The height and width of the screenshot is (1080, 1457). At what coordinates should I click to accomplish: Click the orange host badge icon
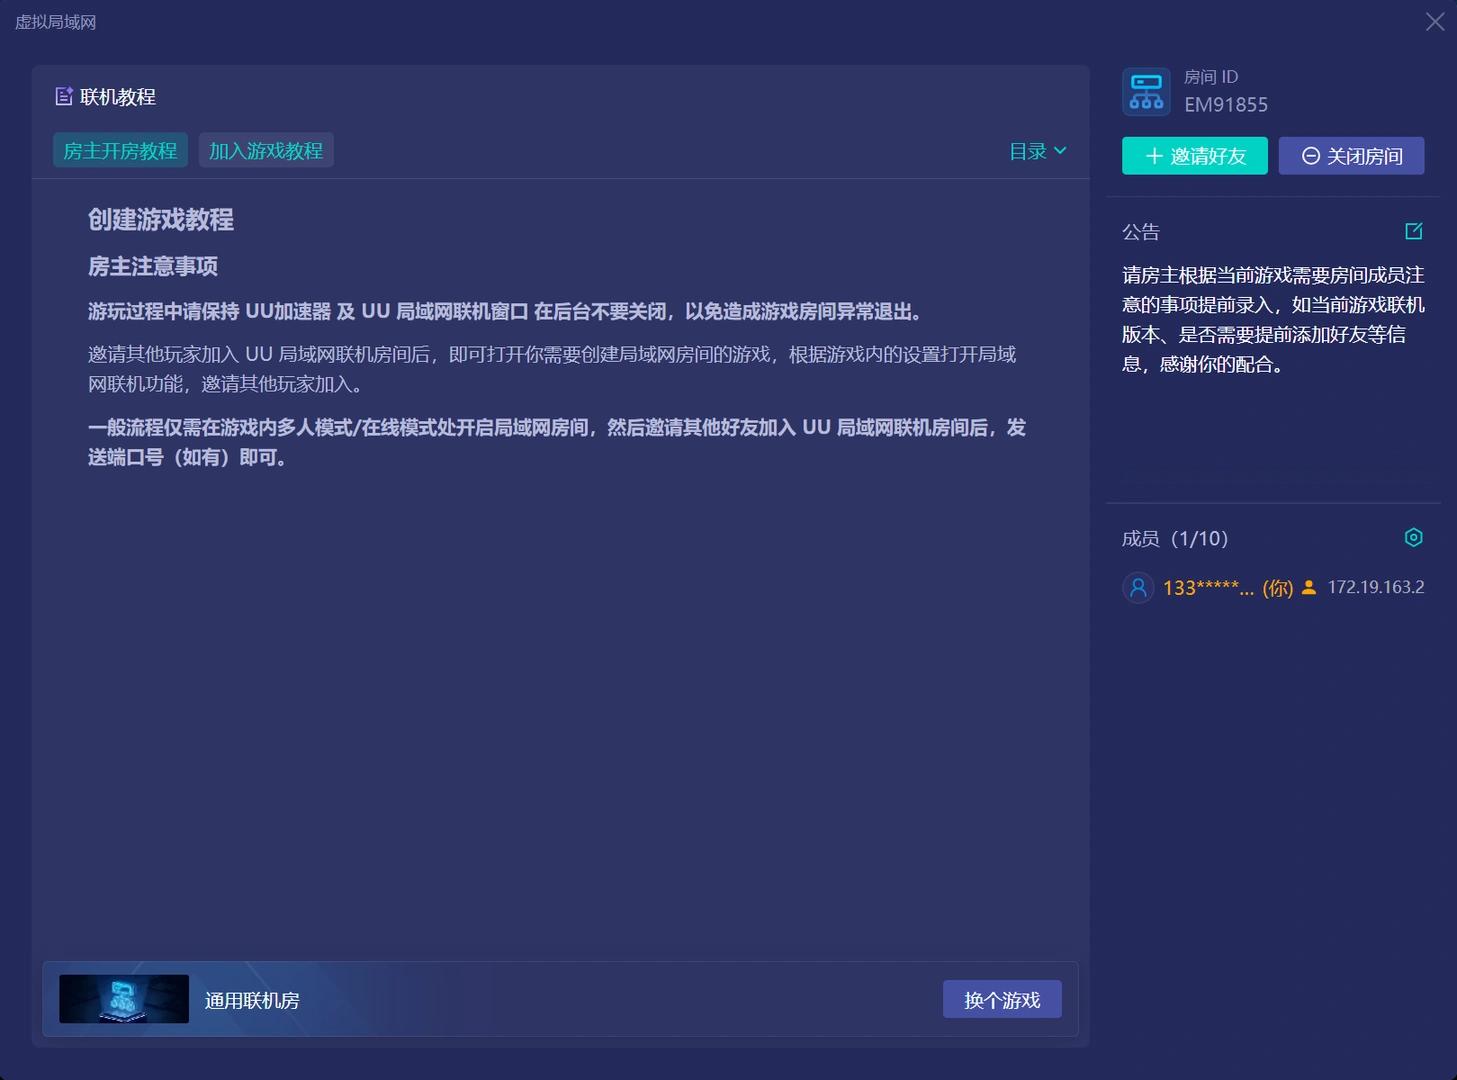pos(1308,587)
